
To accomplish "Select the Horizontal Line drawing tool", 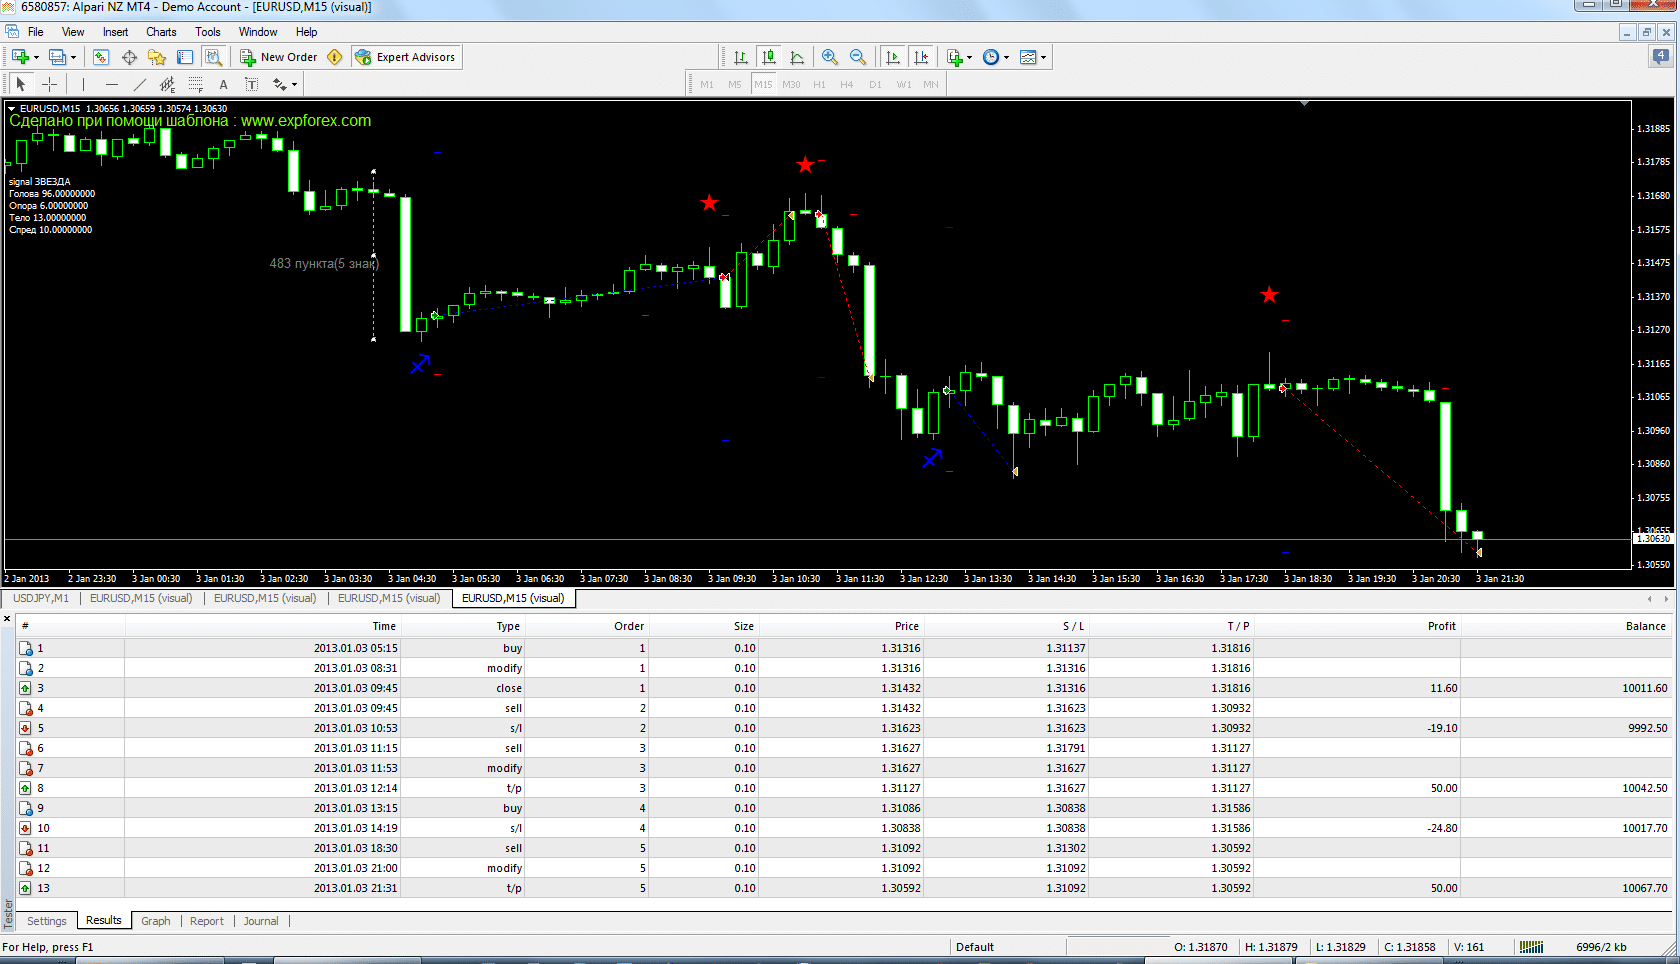I will pos(111,84).
